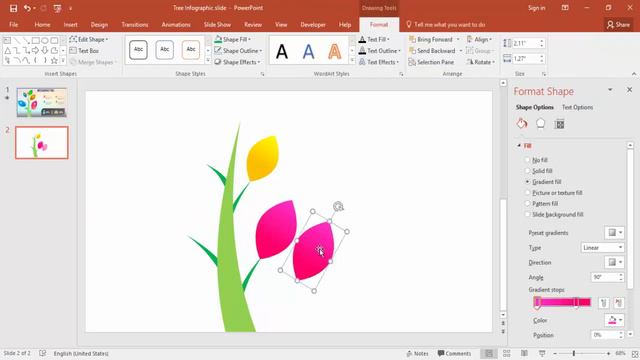Select first gradient stop on slider
The height and width of the screenshot is (360, 640).
538,302
